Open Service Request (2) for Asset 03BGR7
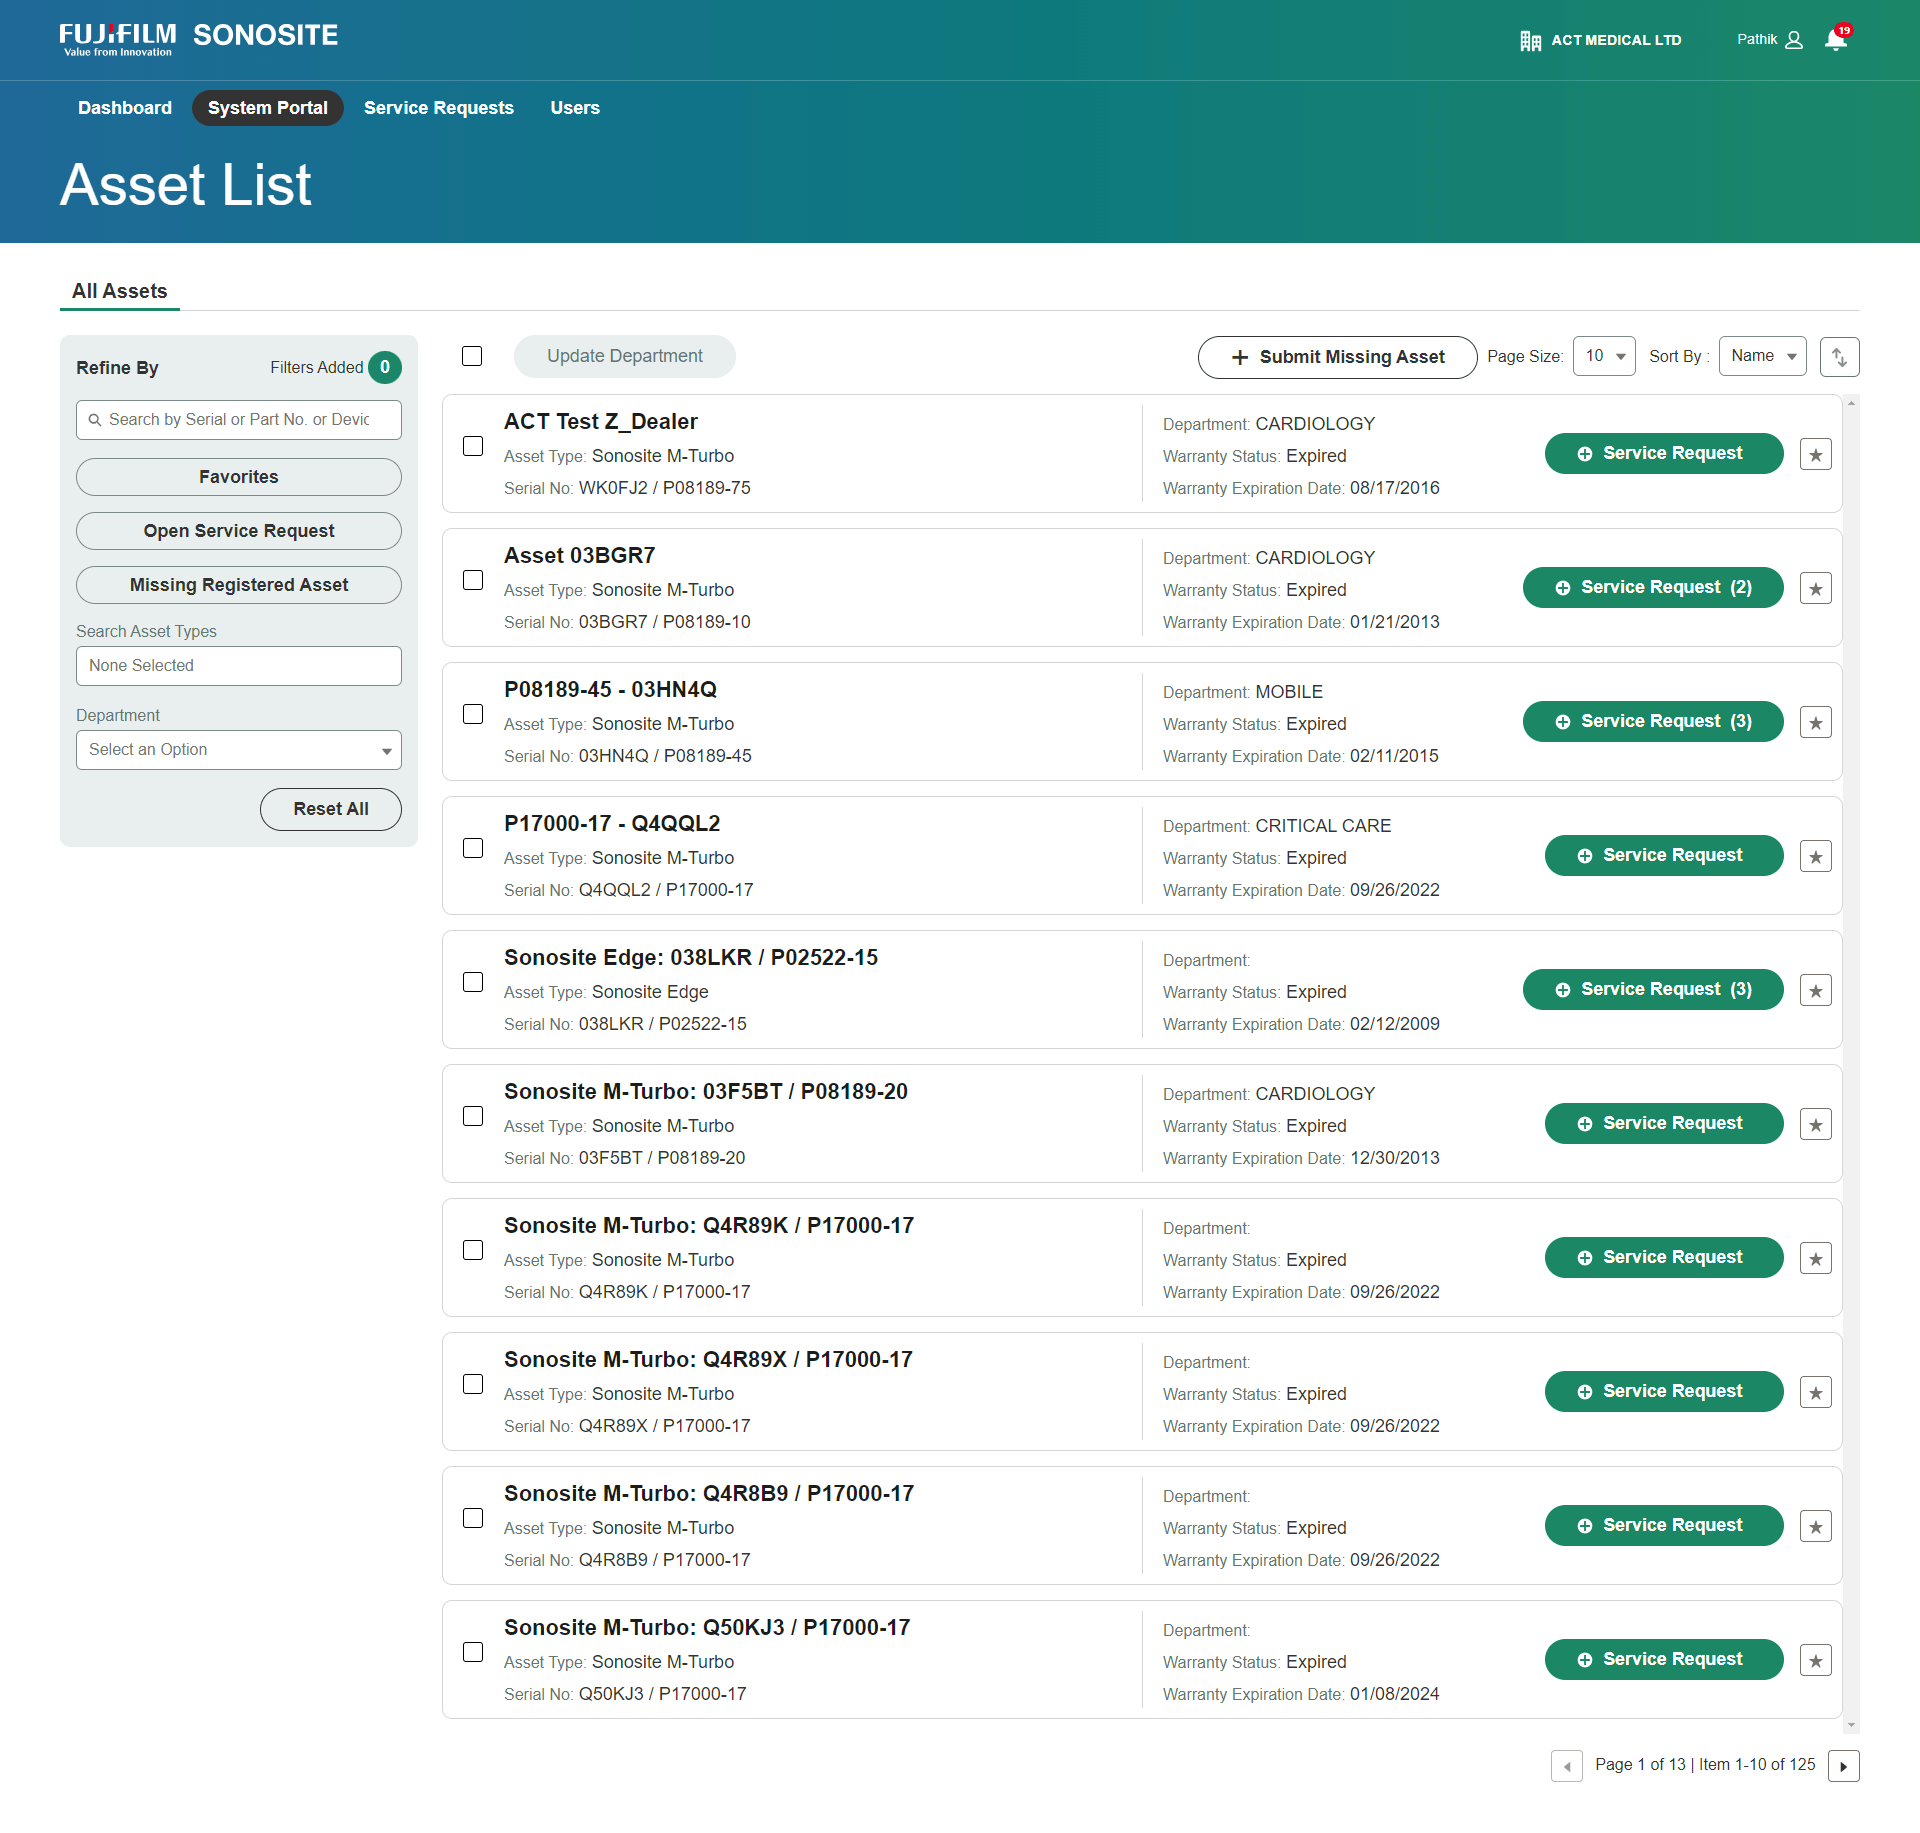The width and height of the screenshot is (1920, 1833). point(1653,588)
